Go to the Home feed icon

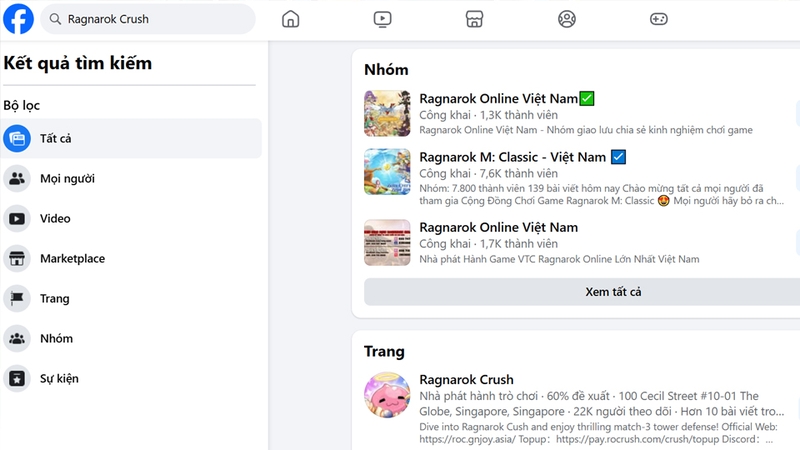[x=290, y=19]
